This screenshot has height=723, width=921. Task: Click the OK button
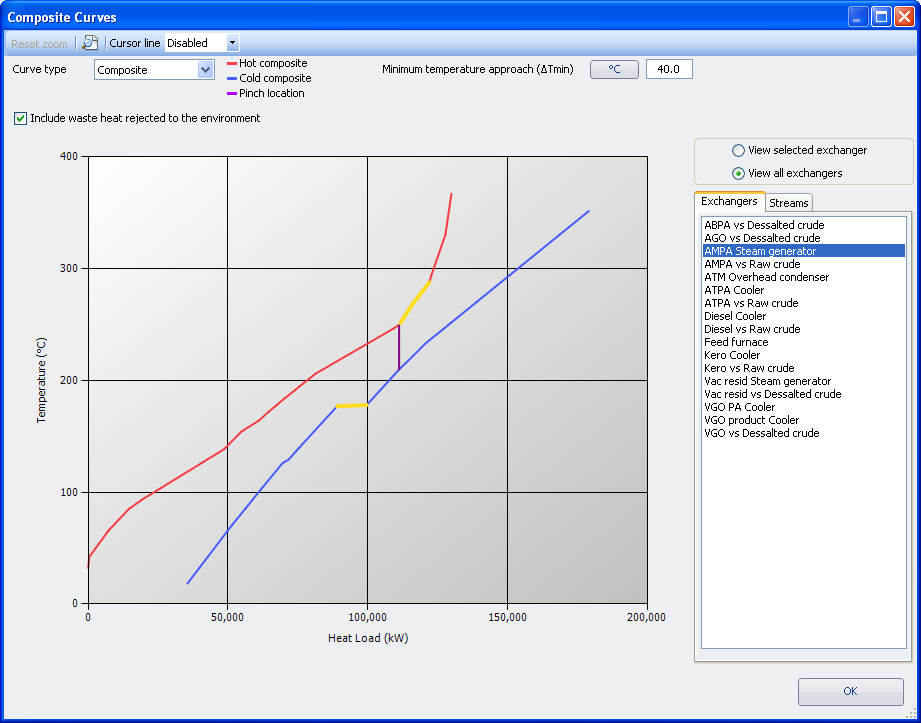click(851, 691)
